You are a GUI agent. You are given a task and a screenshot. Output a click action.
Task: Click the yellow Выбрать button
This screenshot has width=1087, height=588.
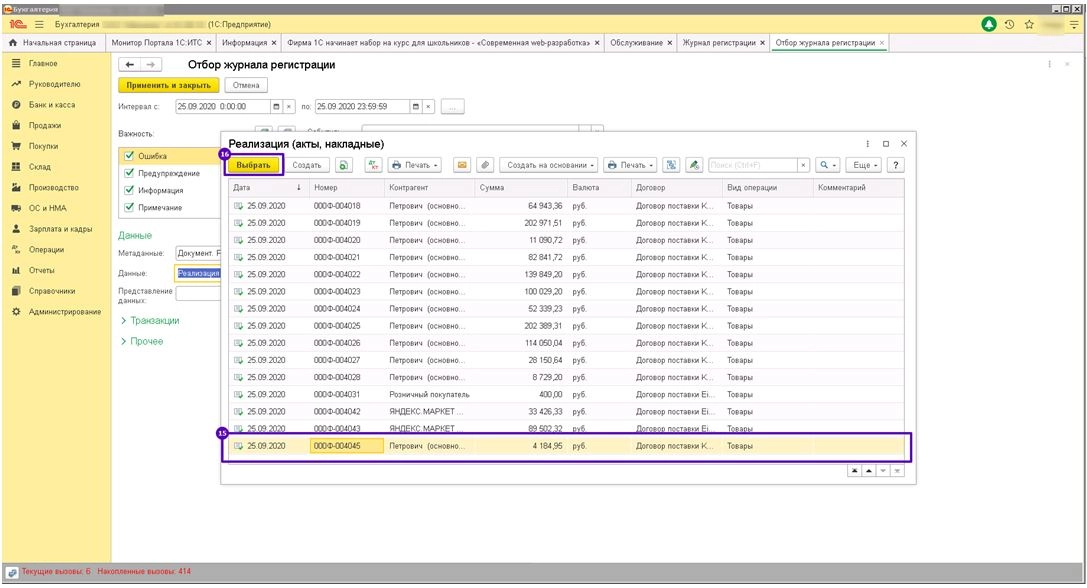click(x=253, y=165)
